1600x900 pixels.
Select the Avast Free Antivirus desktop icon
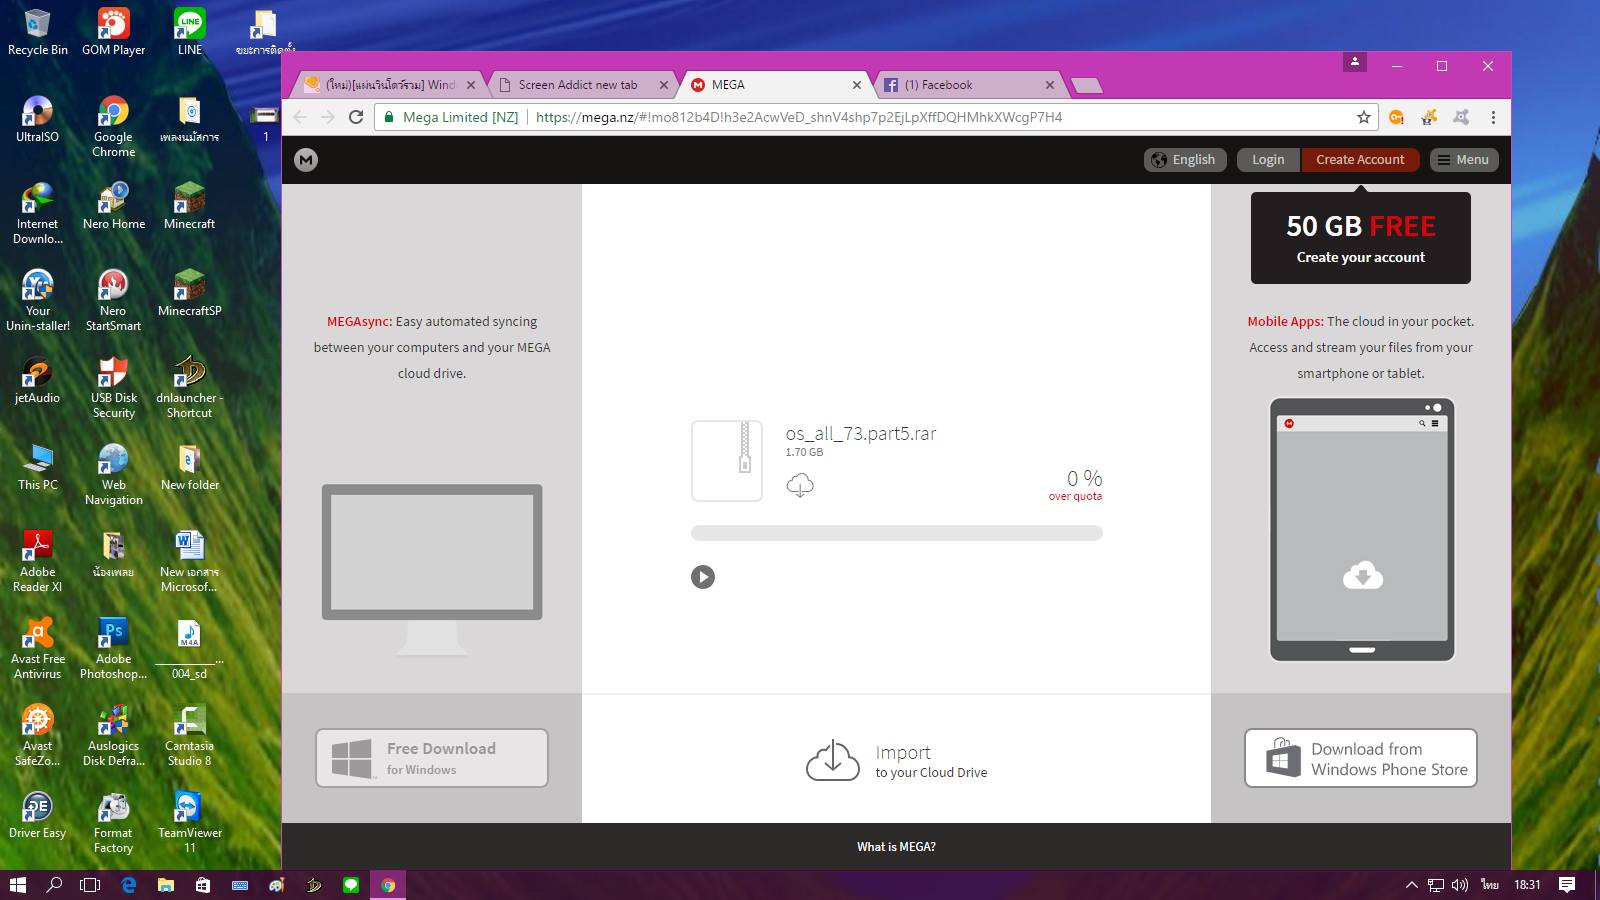(37, 649)
